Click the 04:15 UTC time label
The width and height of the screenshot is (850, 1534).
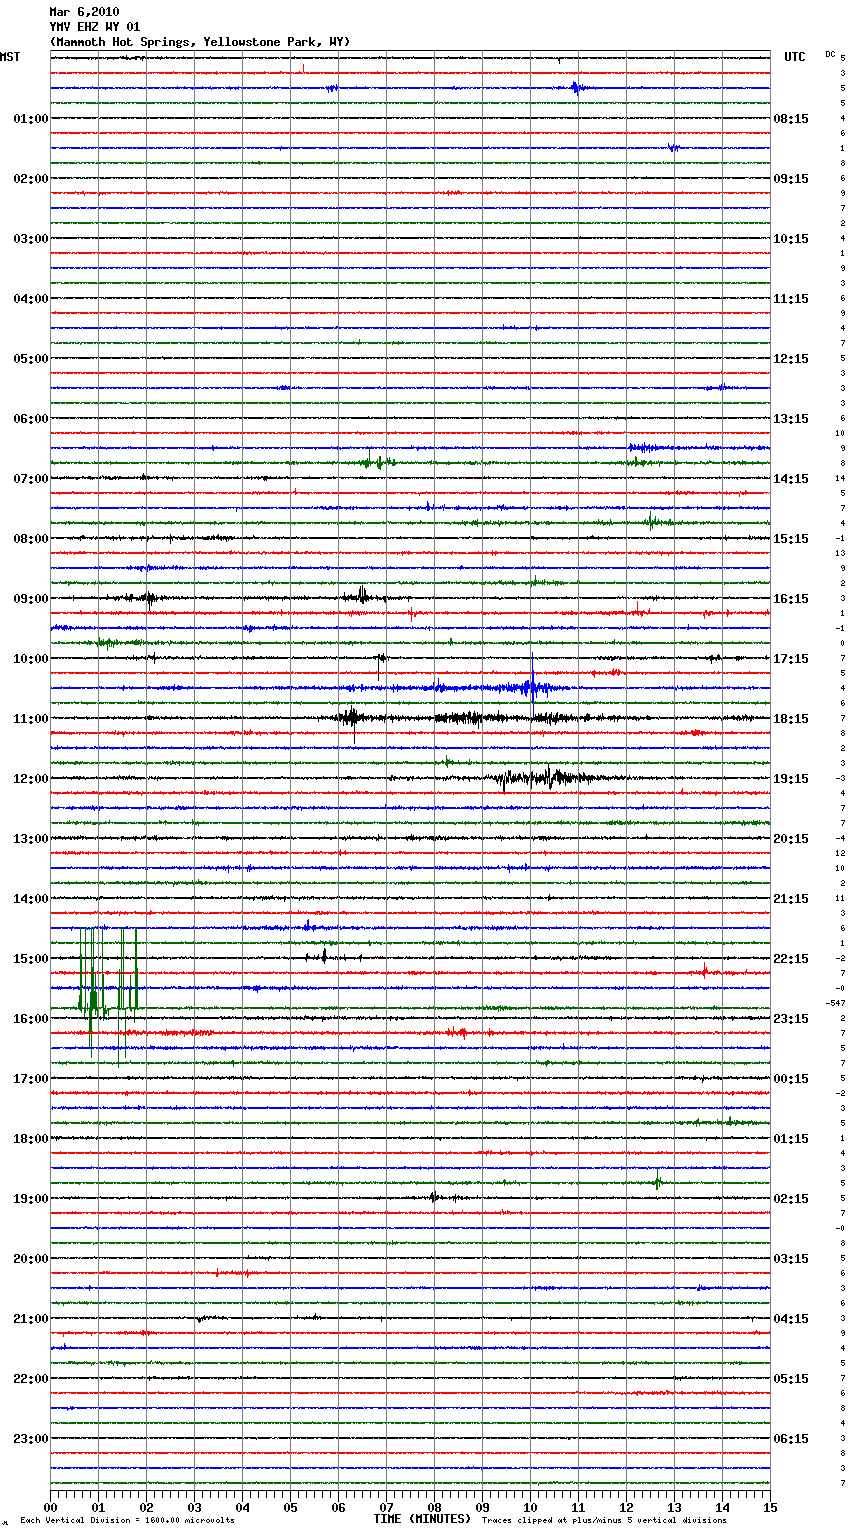pyautogui.click(x=791, y=1319)
